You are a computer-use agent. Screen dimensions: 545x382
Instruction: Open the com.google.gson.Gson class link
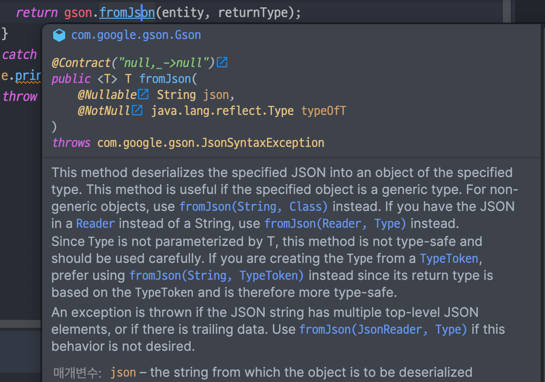tap(136, 35)
